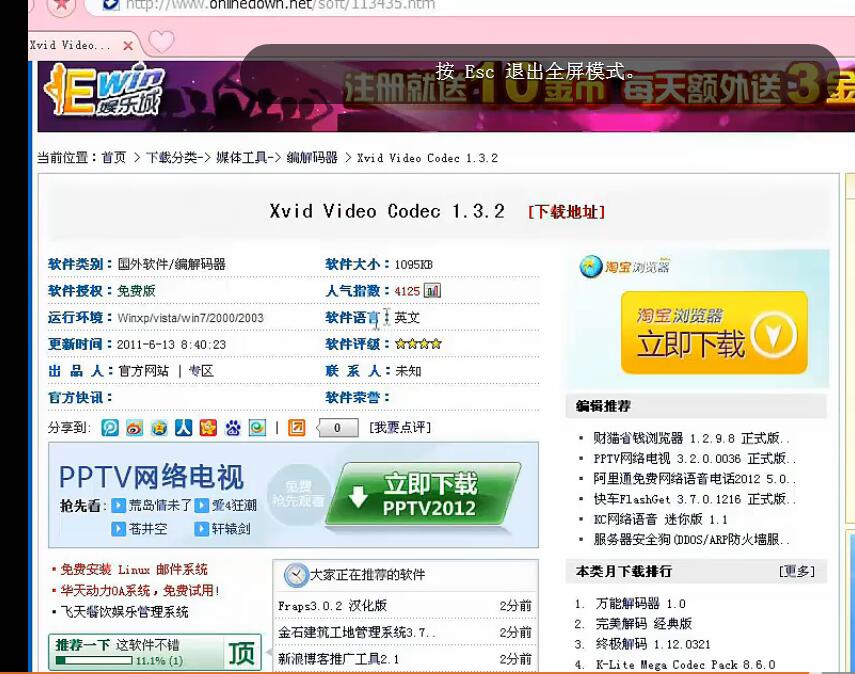855x674 pixels.
Task: Open a new tab with the heart button
Action: click(x=161, y=42)
